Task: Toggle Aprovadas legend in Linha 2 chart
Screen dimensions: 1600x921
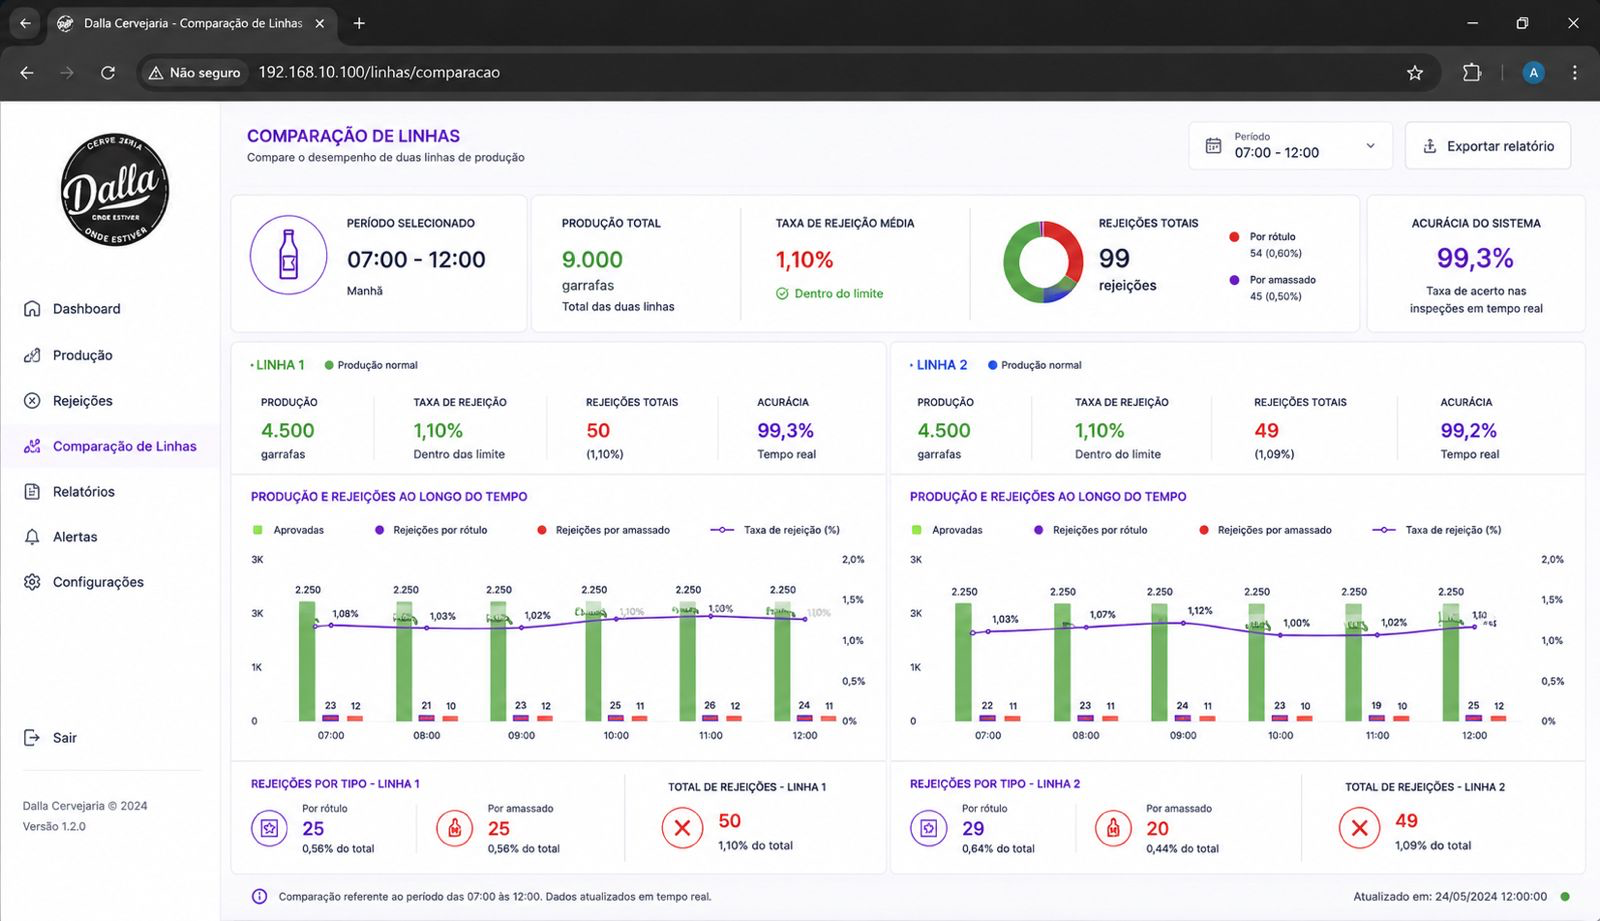Action: coord(948,530)
